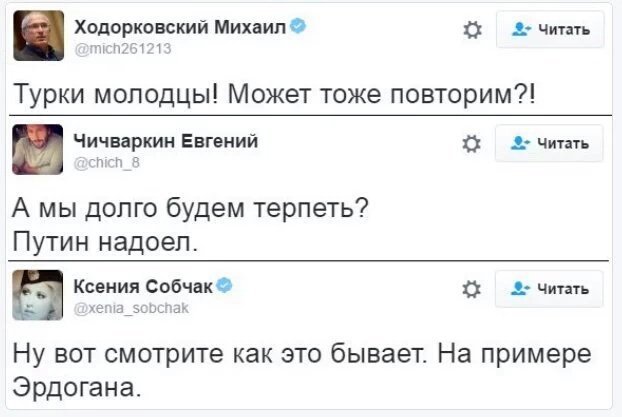Follow Чичваркин Евгений via Читать button

tap(549, 143)
